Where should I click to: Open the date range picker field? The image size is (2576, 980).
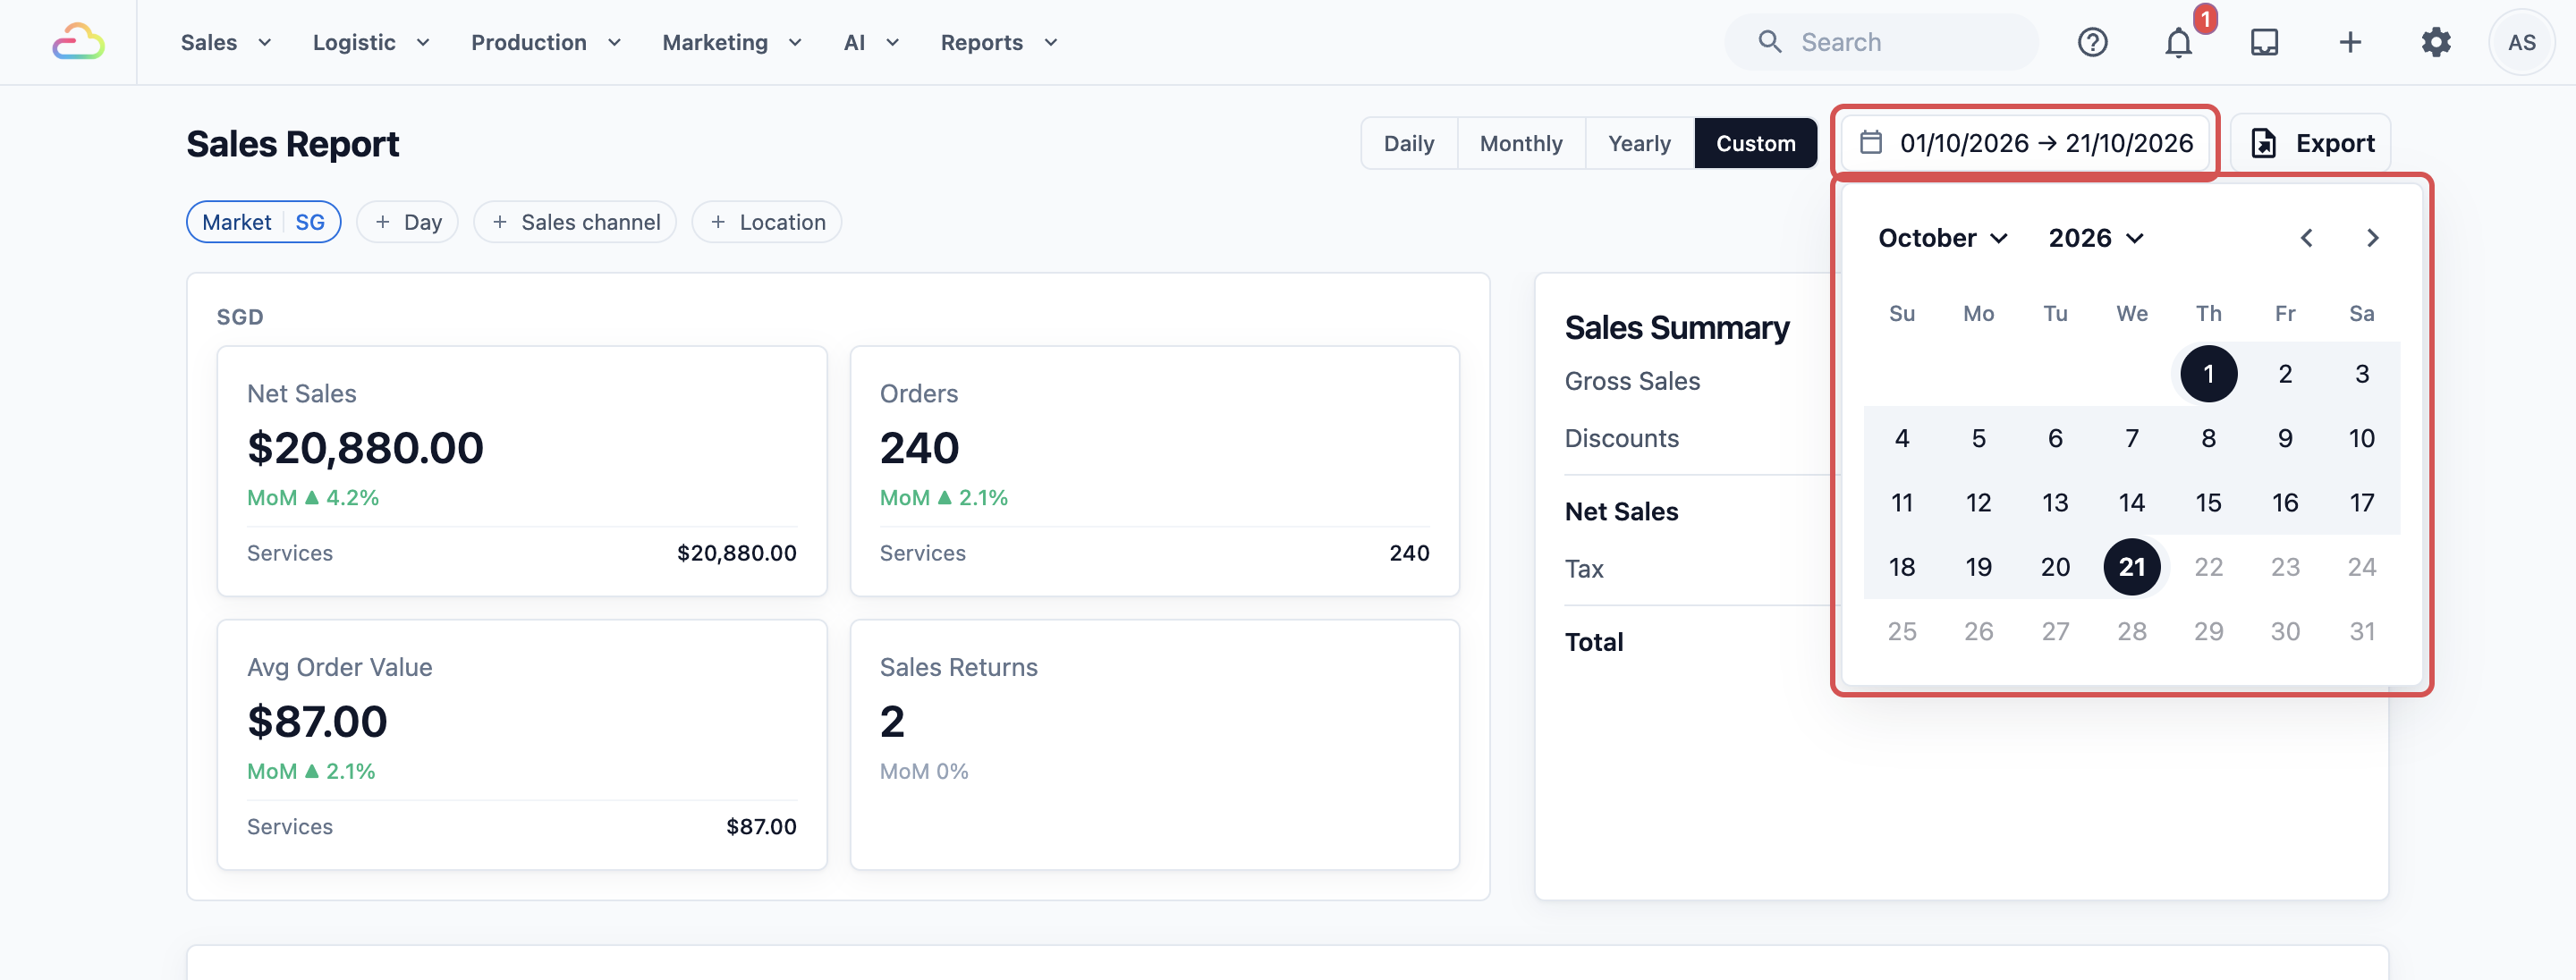click(2025, 143)
